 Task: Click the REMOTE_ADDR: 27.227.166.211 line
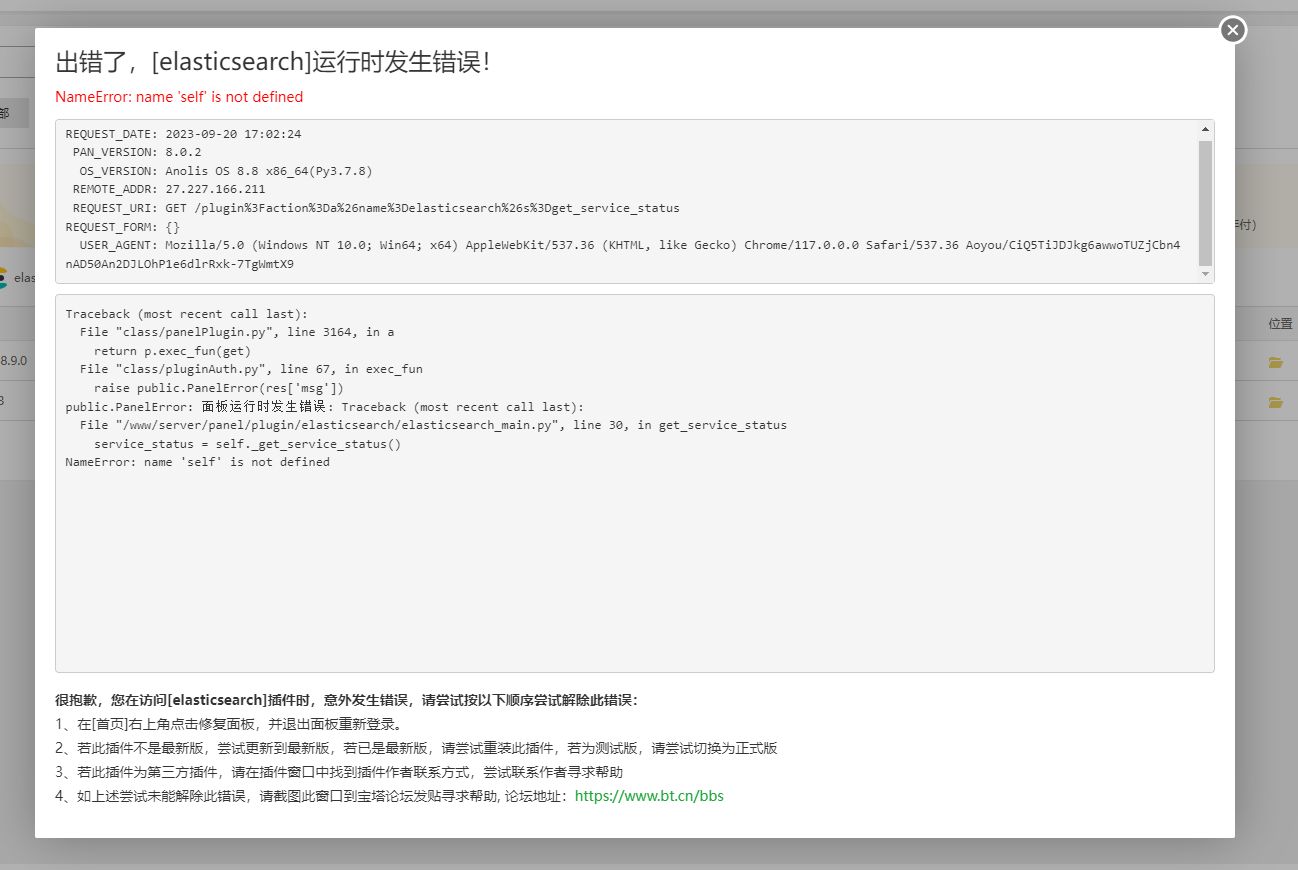pyautogui.click(x=169, y=189)
